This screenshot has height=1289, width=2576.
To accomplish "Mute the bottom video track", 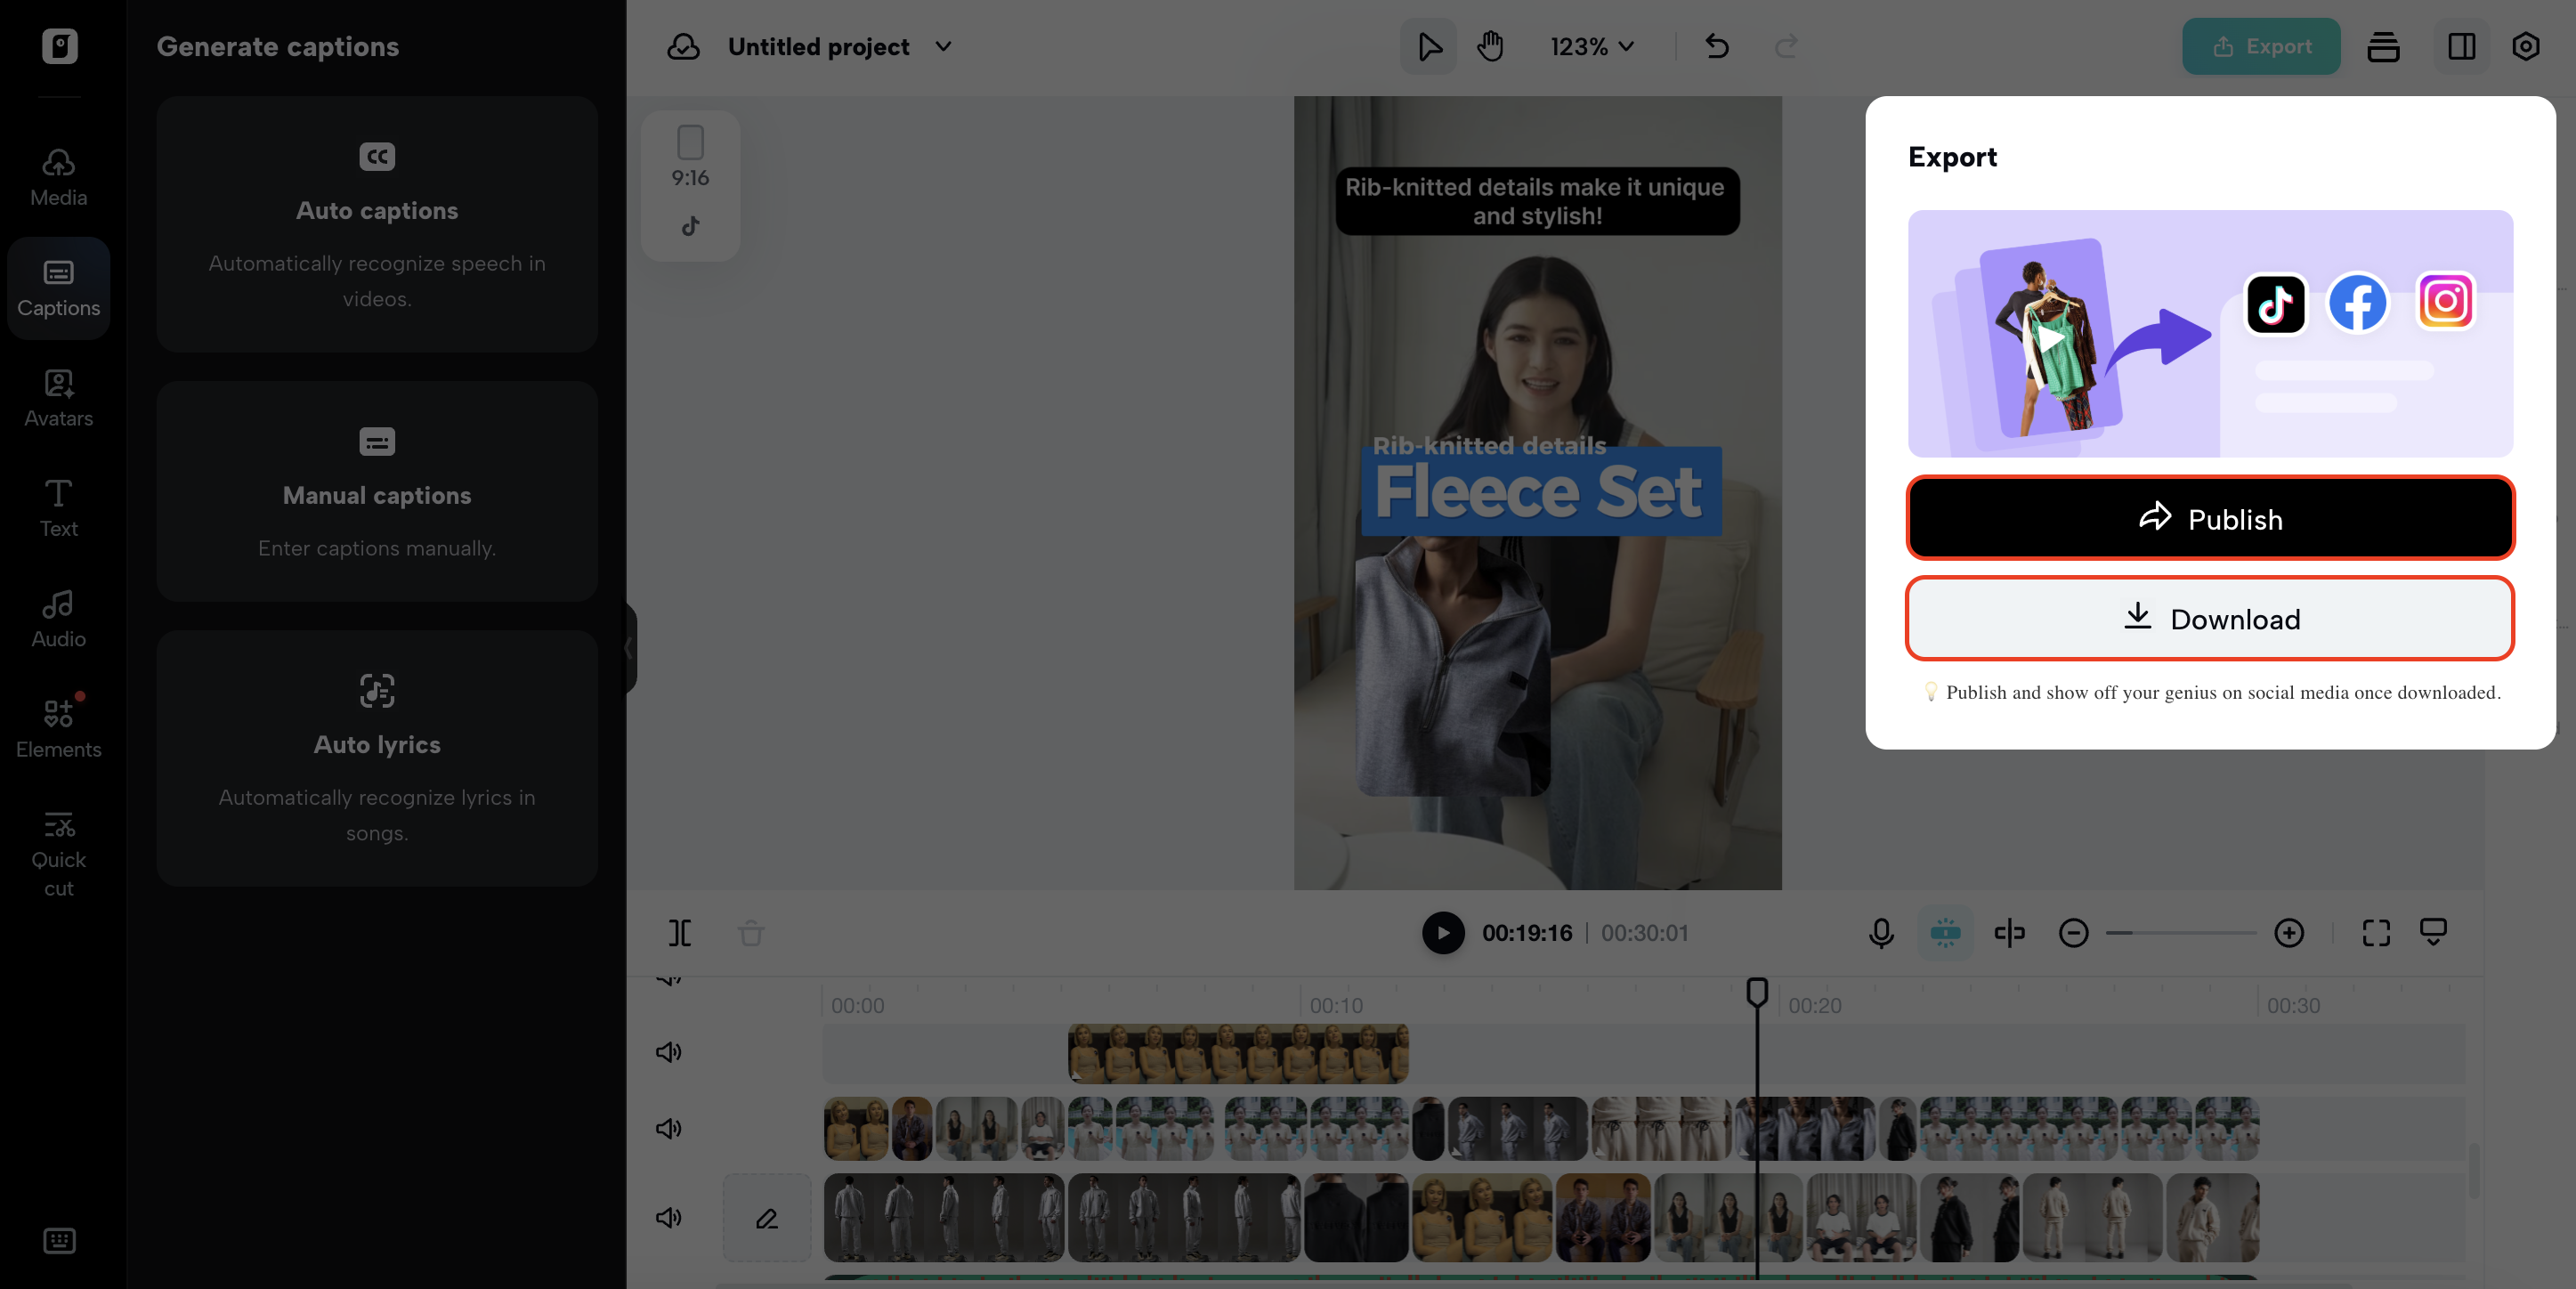I will click(668, 1217).
